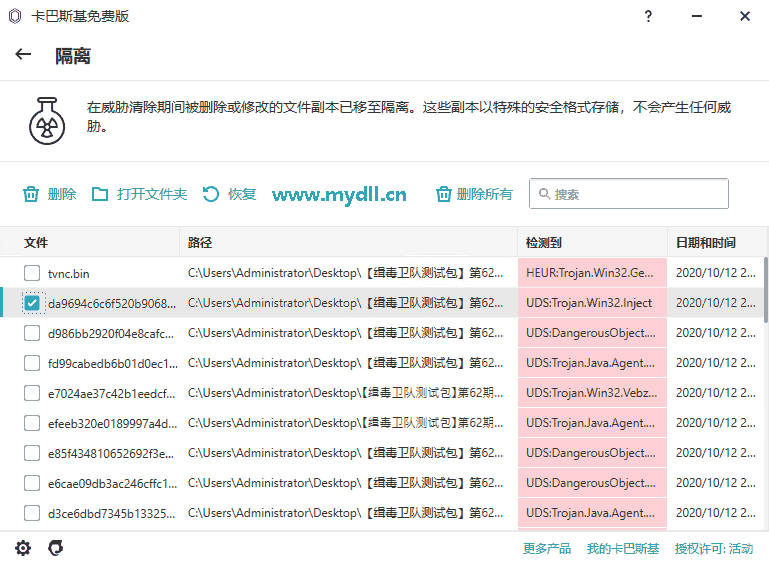Tick checkbox for e6cae09db3ac246cffc1 file
The image size is (769, 564).
[32, 483]
